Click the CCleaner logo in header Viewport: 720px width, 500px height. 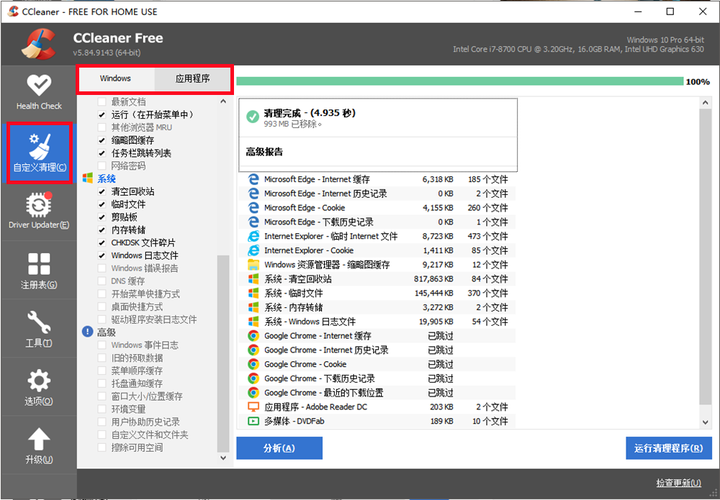pyautogui.click(x=39, y=44)
